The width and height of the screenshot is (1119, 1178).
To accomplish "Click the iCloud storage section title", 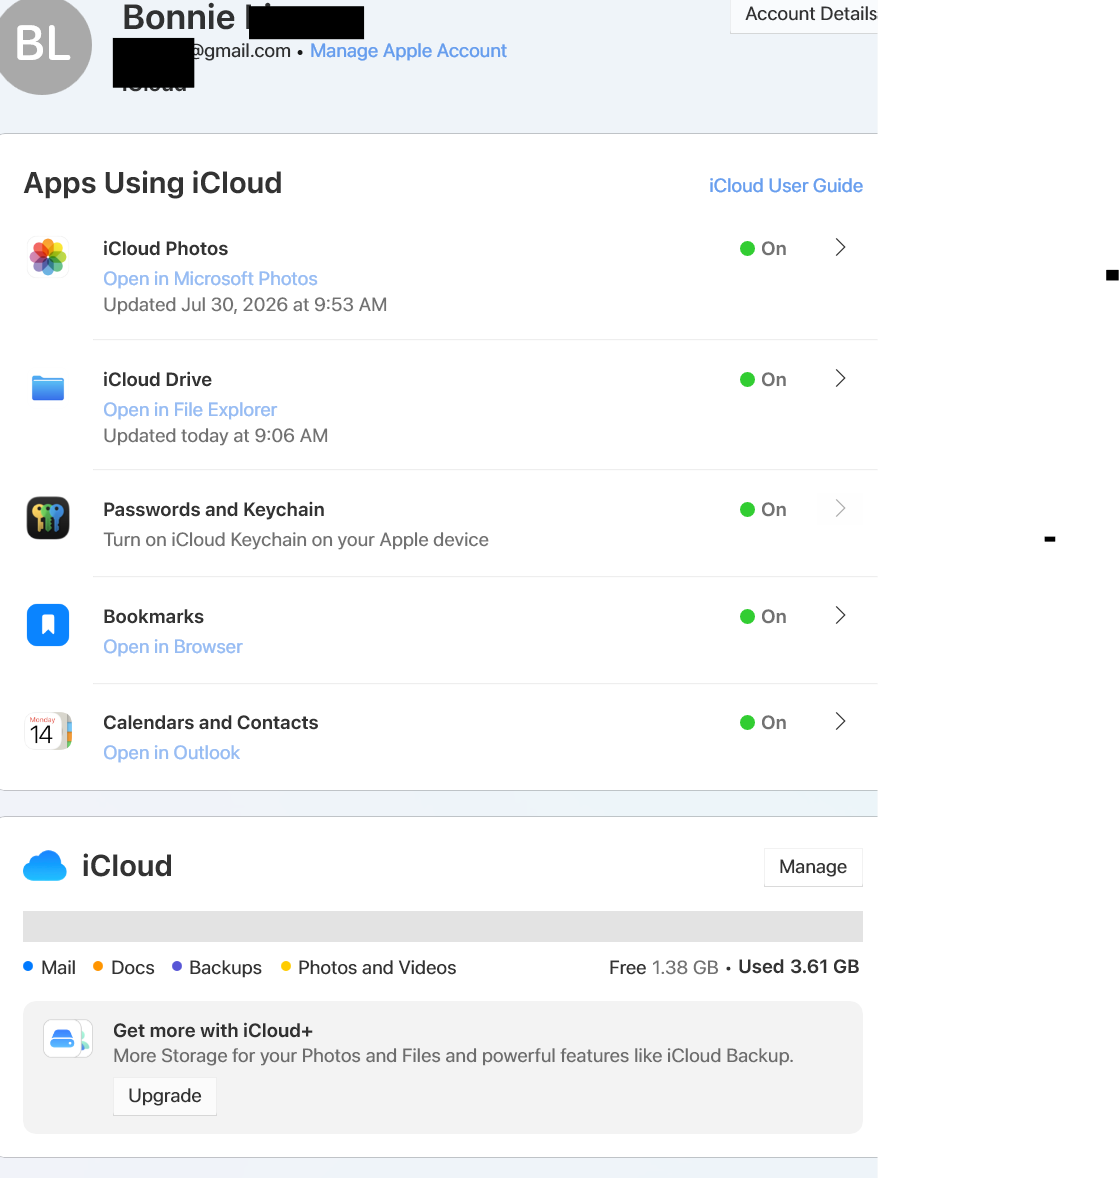I will (127, 866).
